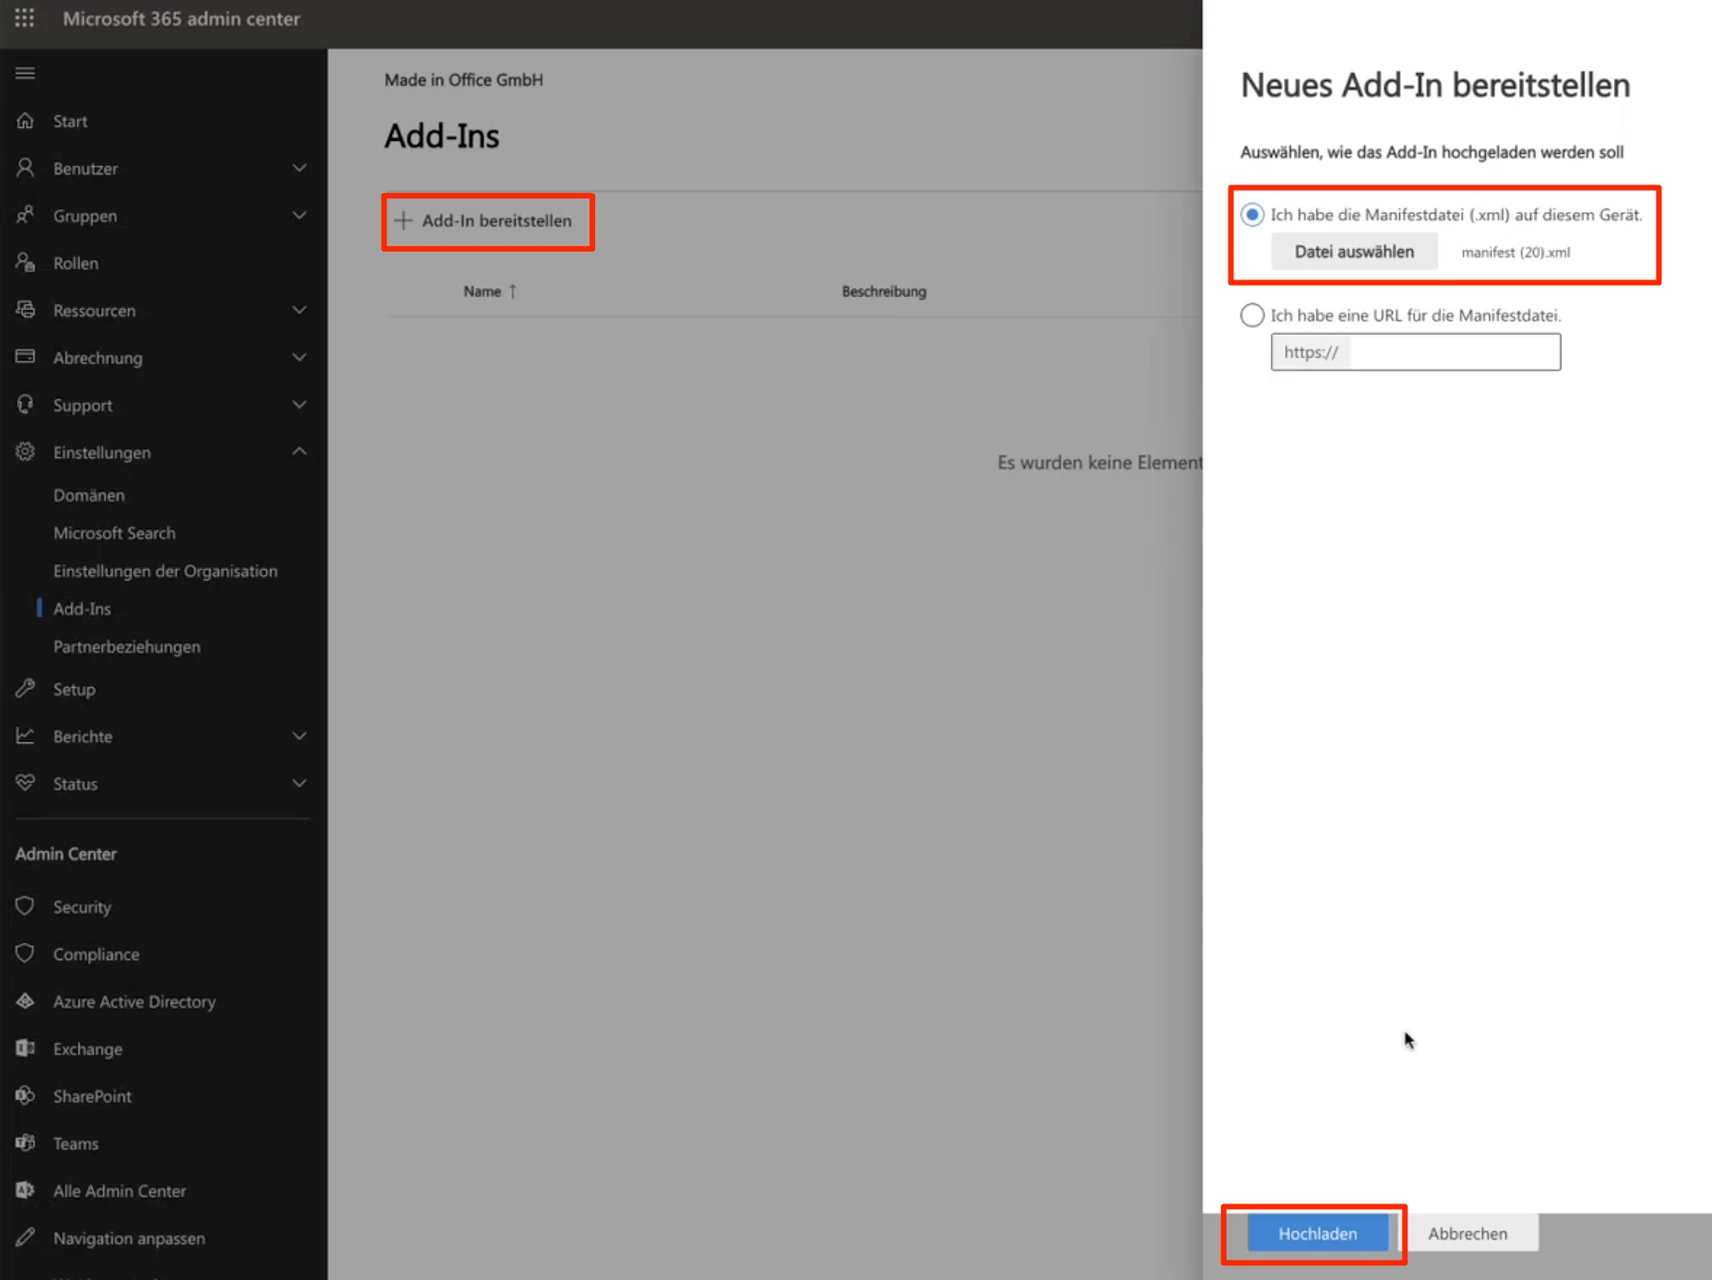The image size is (1712, 1280).
Task: Select Microsoft Search in the sidebar
Action: pyautogui.click(x=114, y=532)
